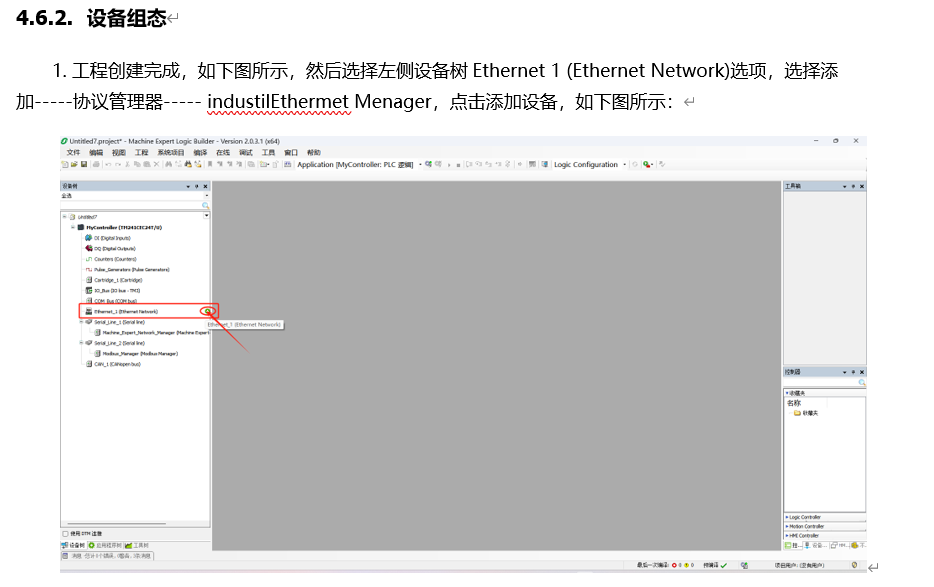This screenshot has height=587, width=934.
Task: Collapse the Untitled7 project tree node
Action: tap(65, 217)
